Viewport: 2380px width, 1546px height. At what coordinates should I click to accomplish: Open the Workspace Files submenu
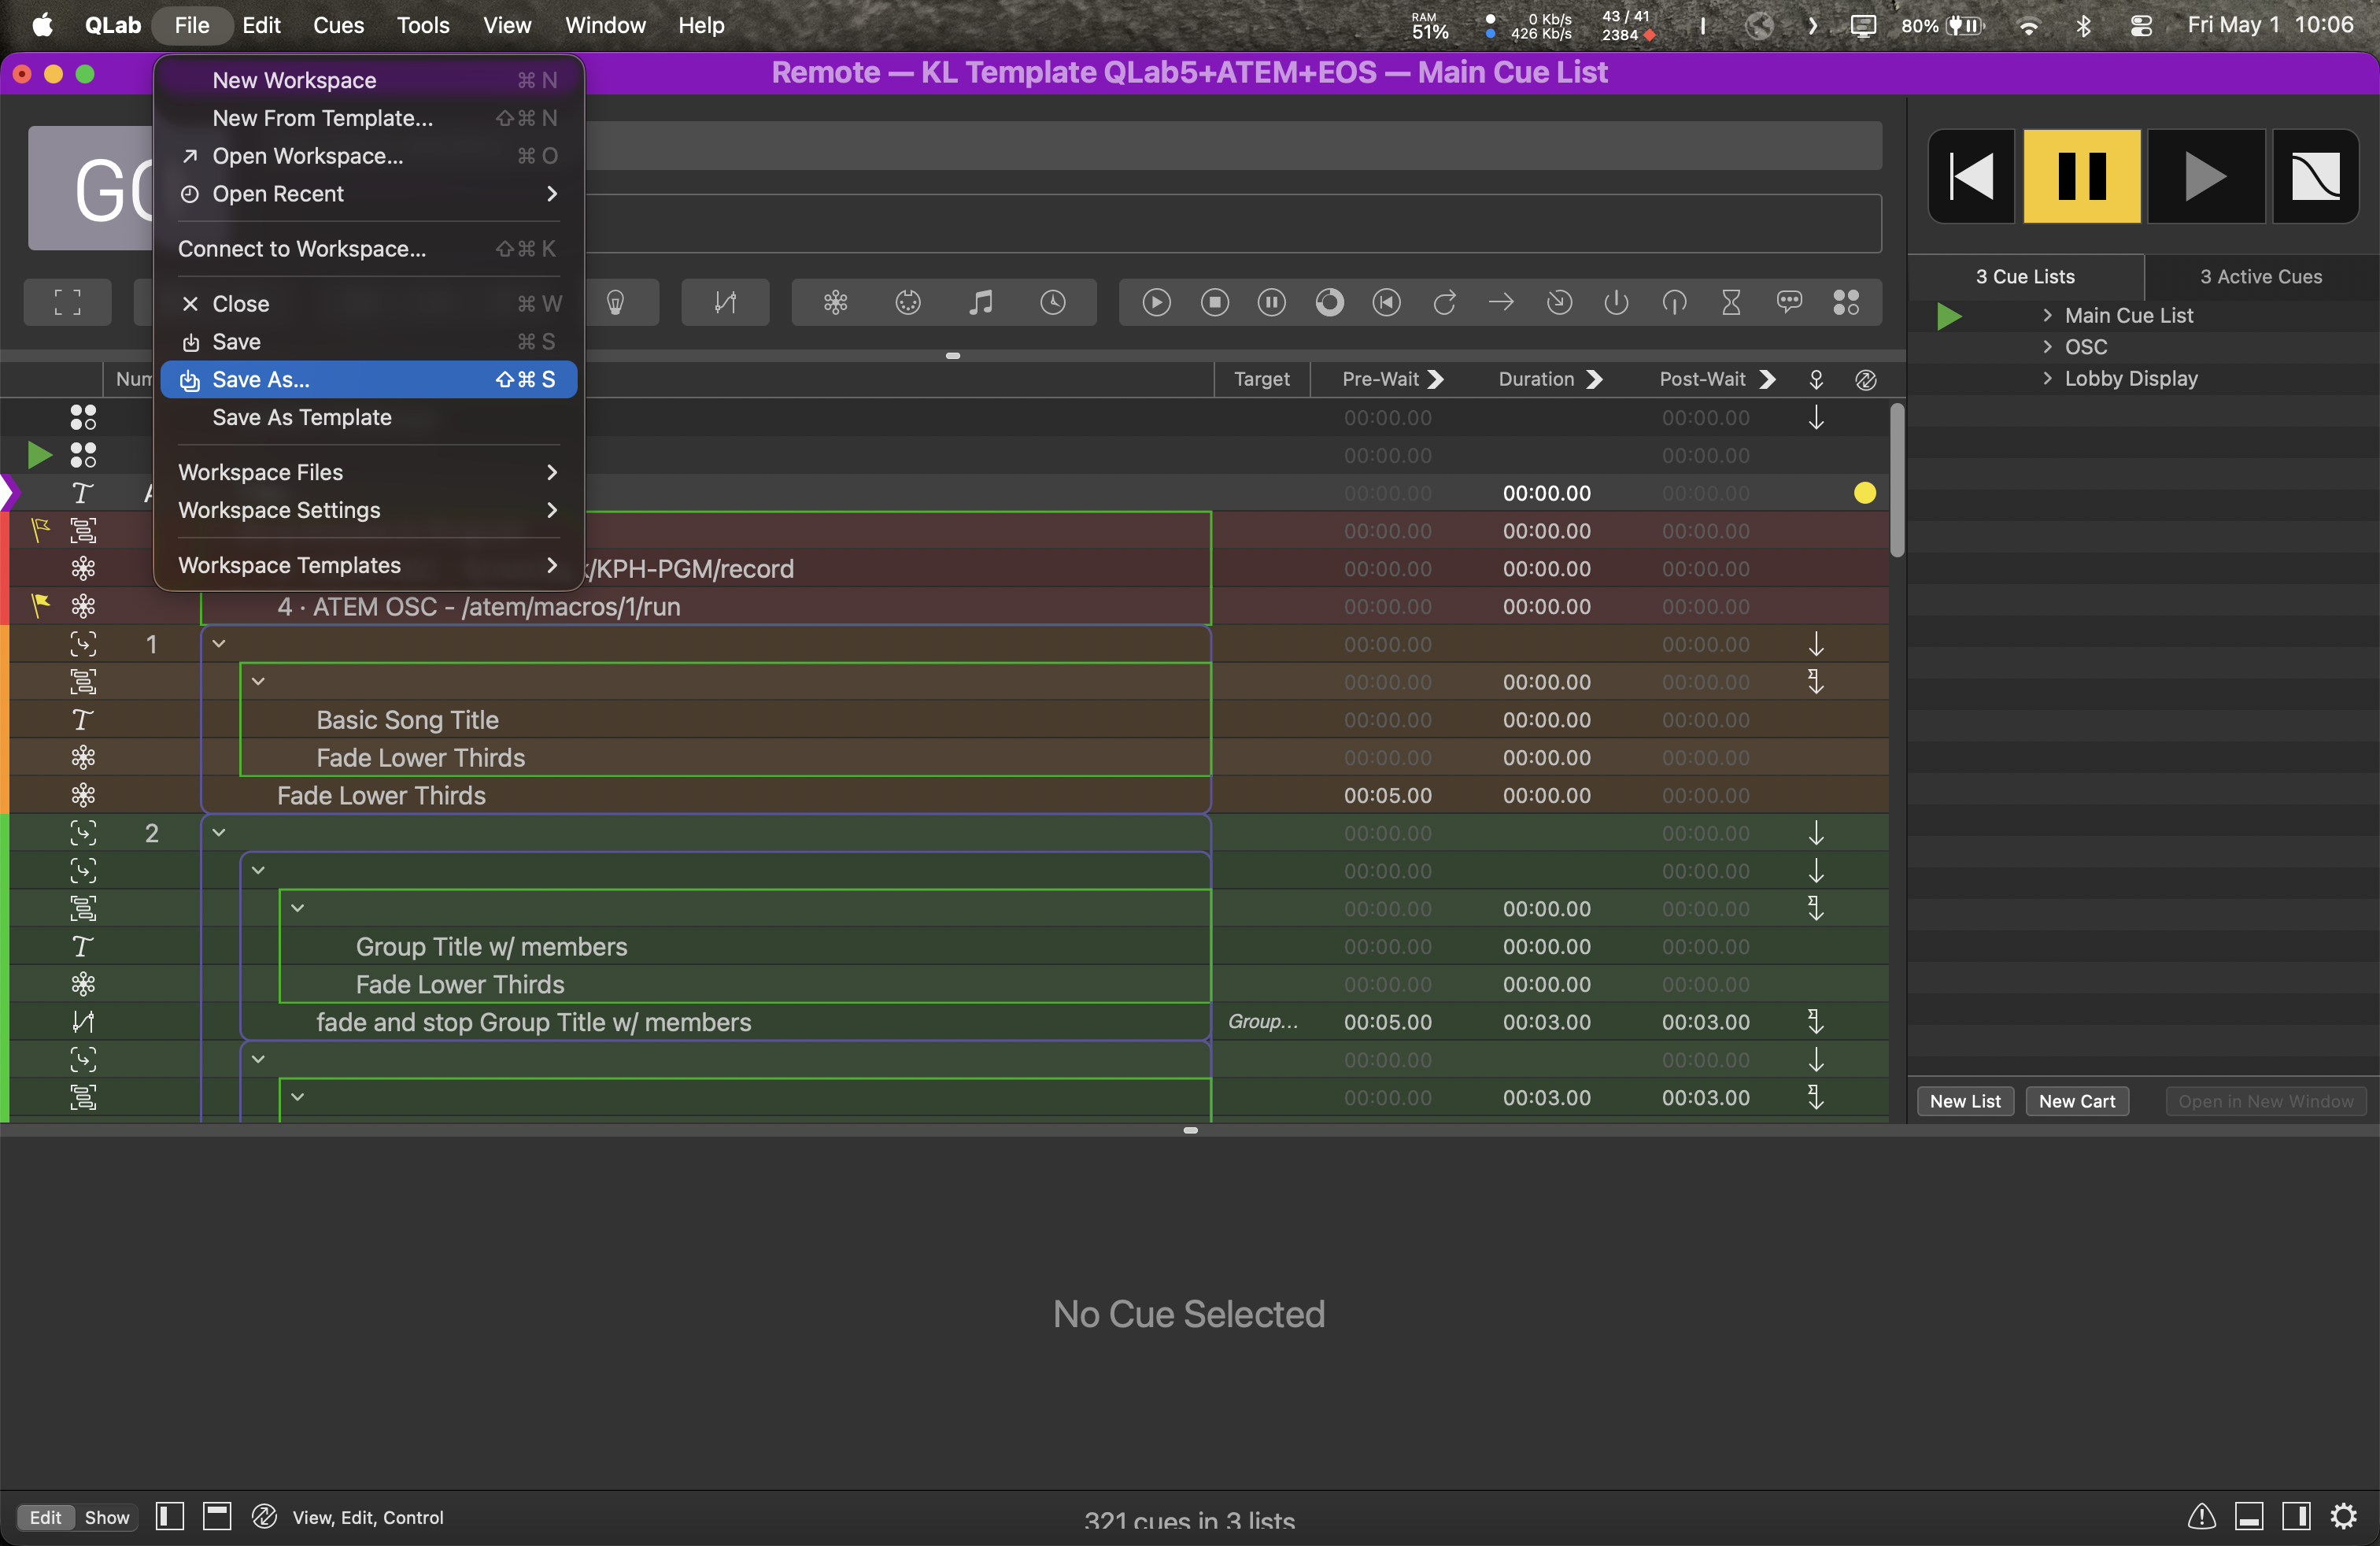click(369, 472)
